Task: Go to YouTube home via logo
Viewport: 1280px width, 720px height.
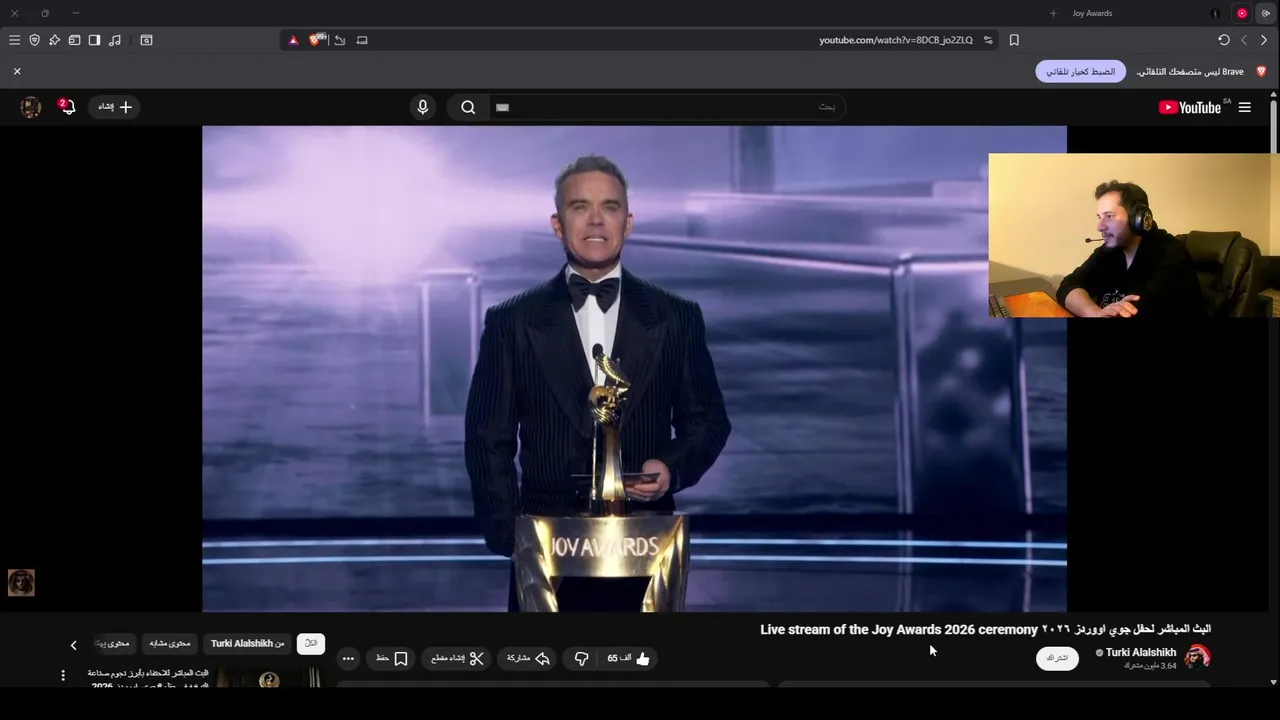Action: pyautogui.click(x=1189, y=107)
